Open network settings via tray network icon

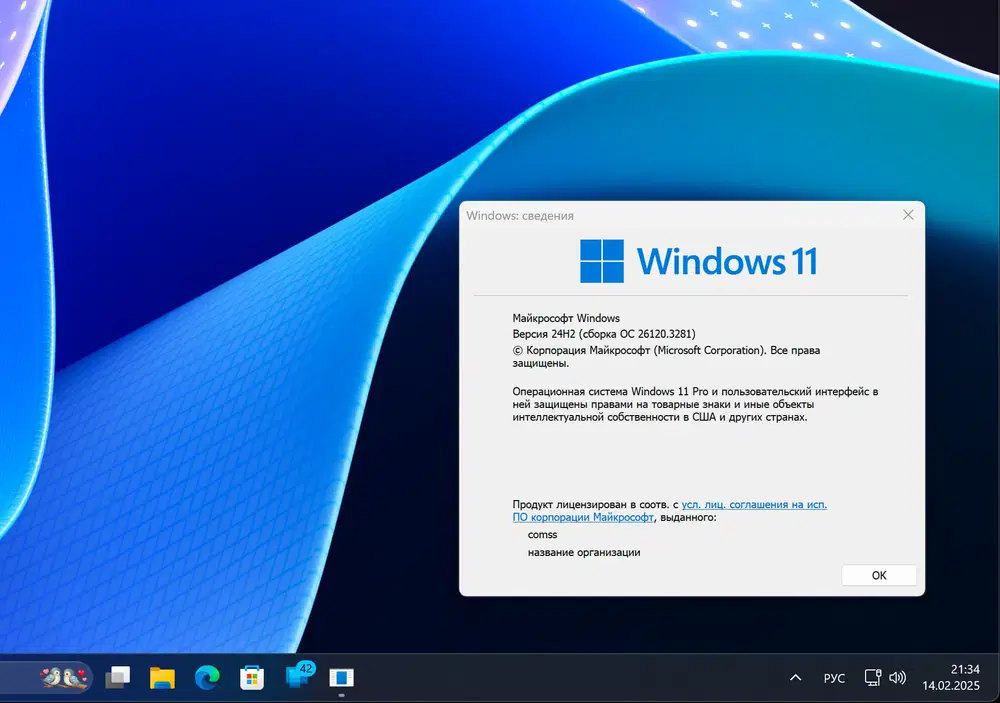click(872, 677)
